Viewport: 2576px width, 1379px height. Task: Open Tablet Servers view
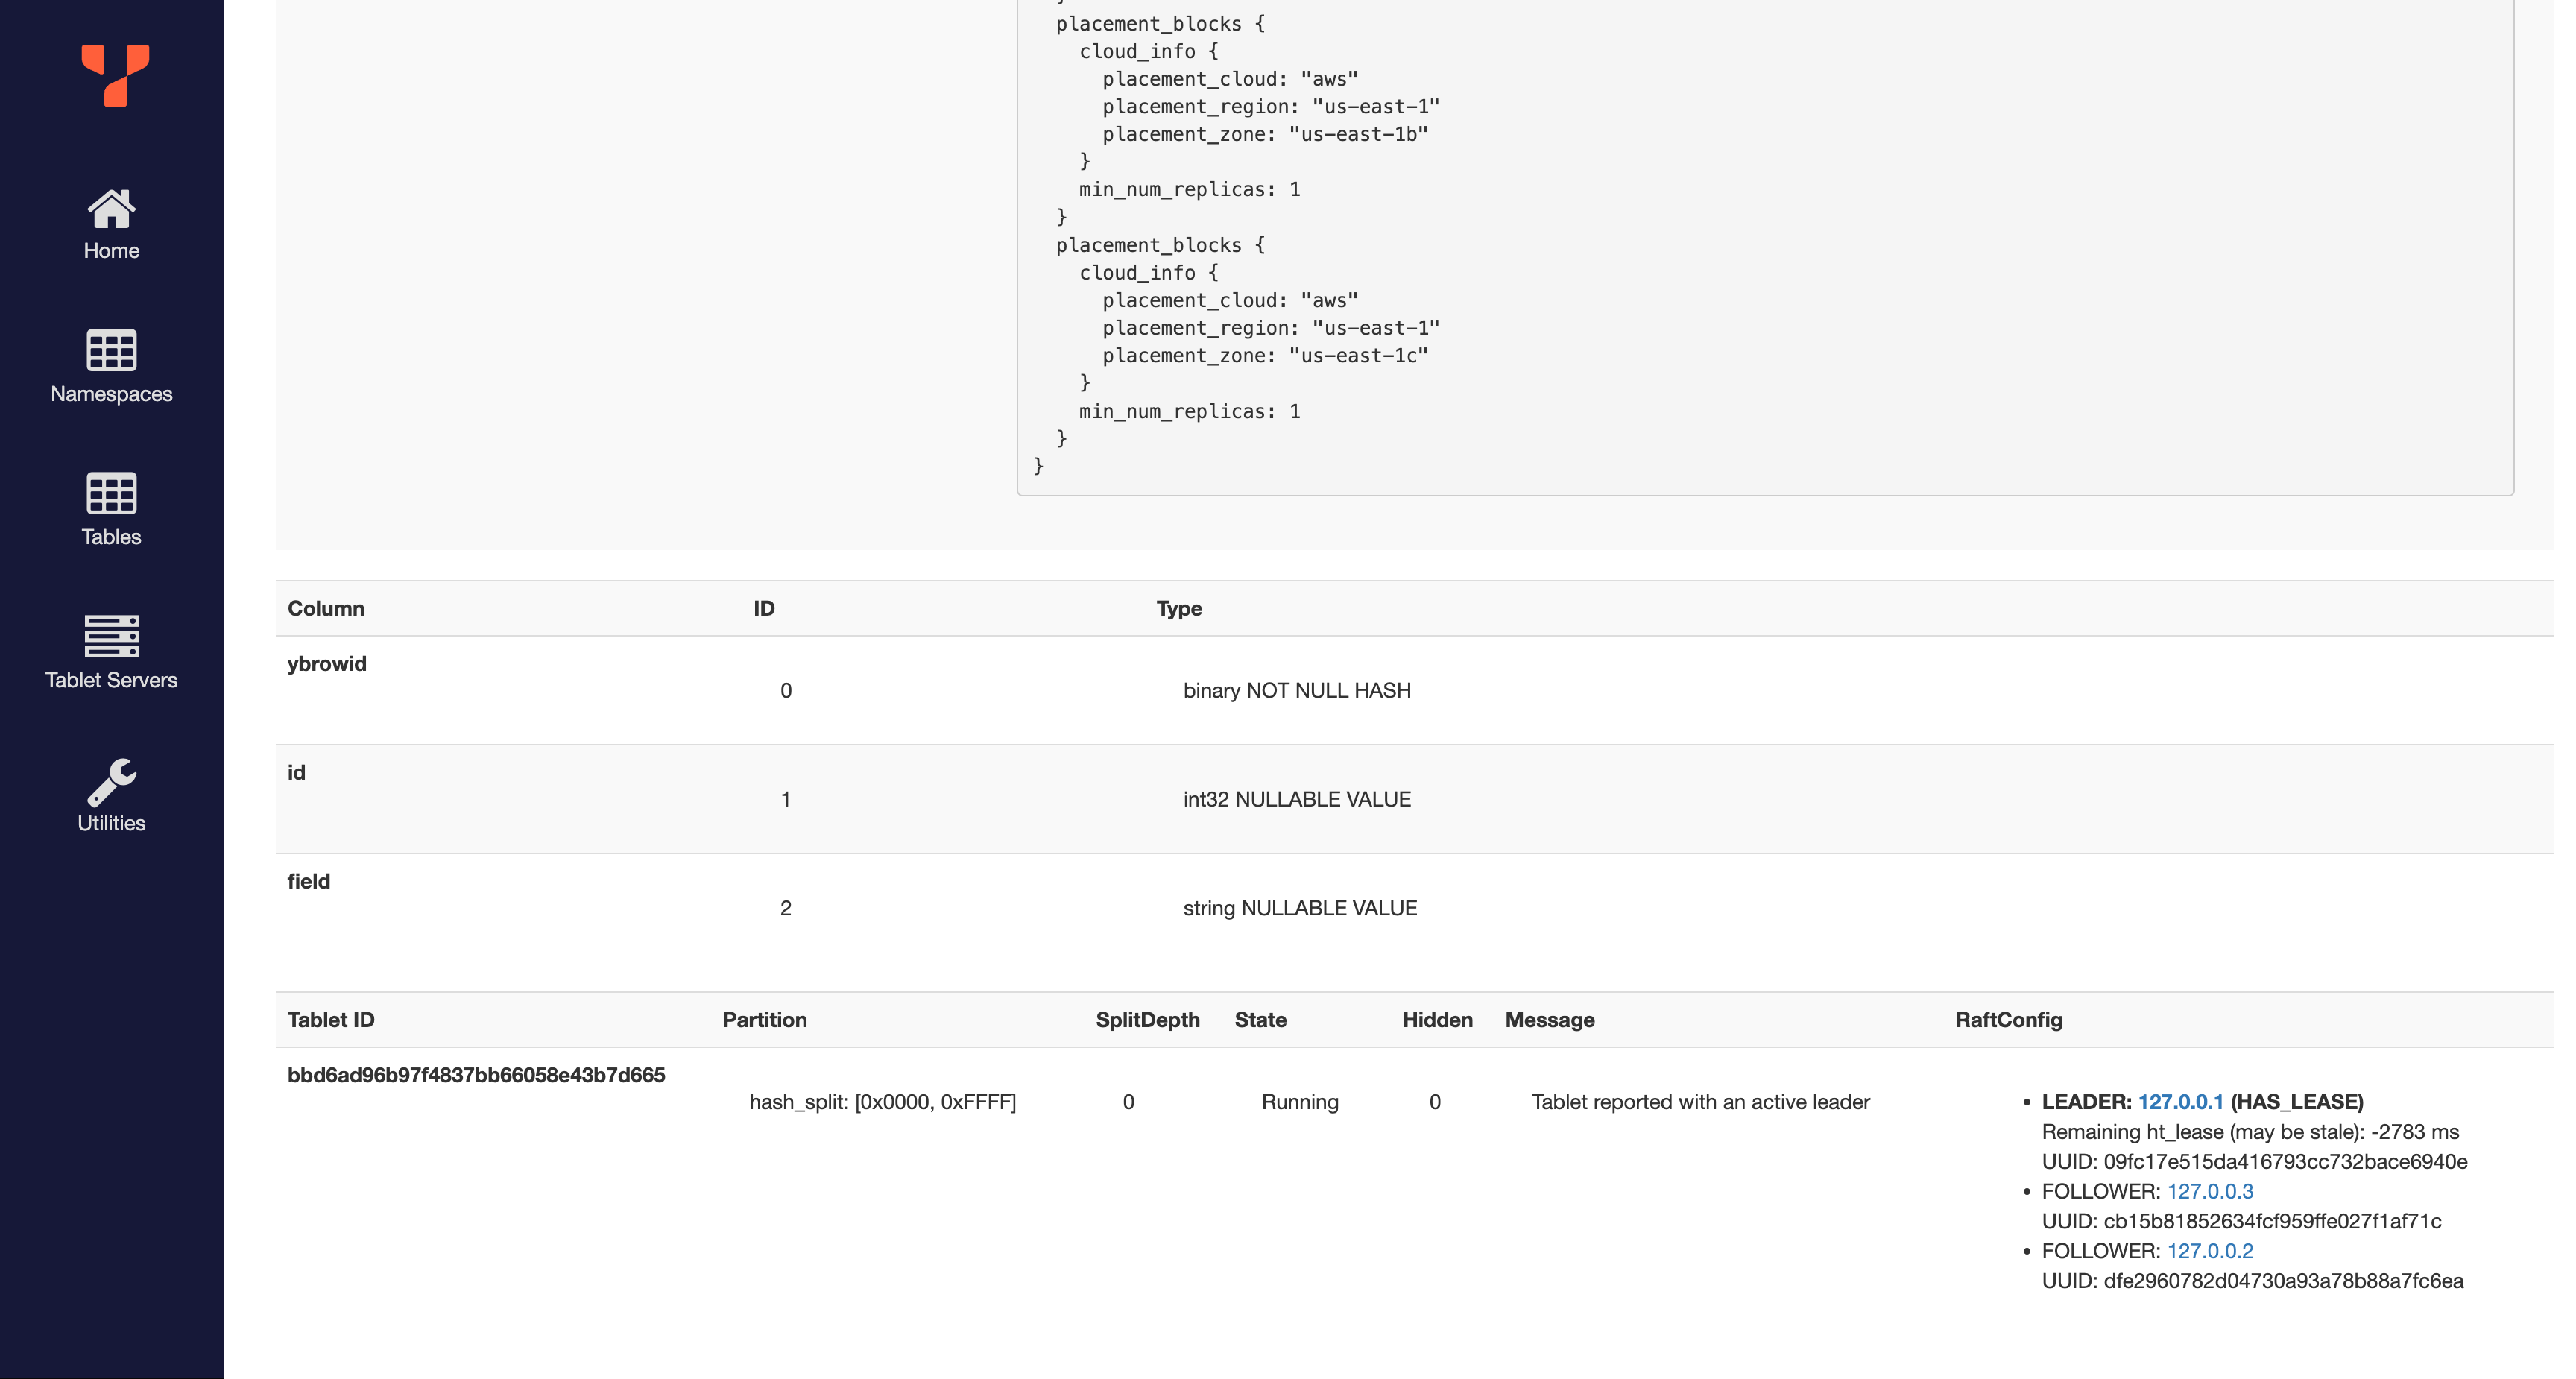click(x=111, y=654)
